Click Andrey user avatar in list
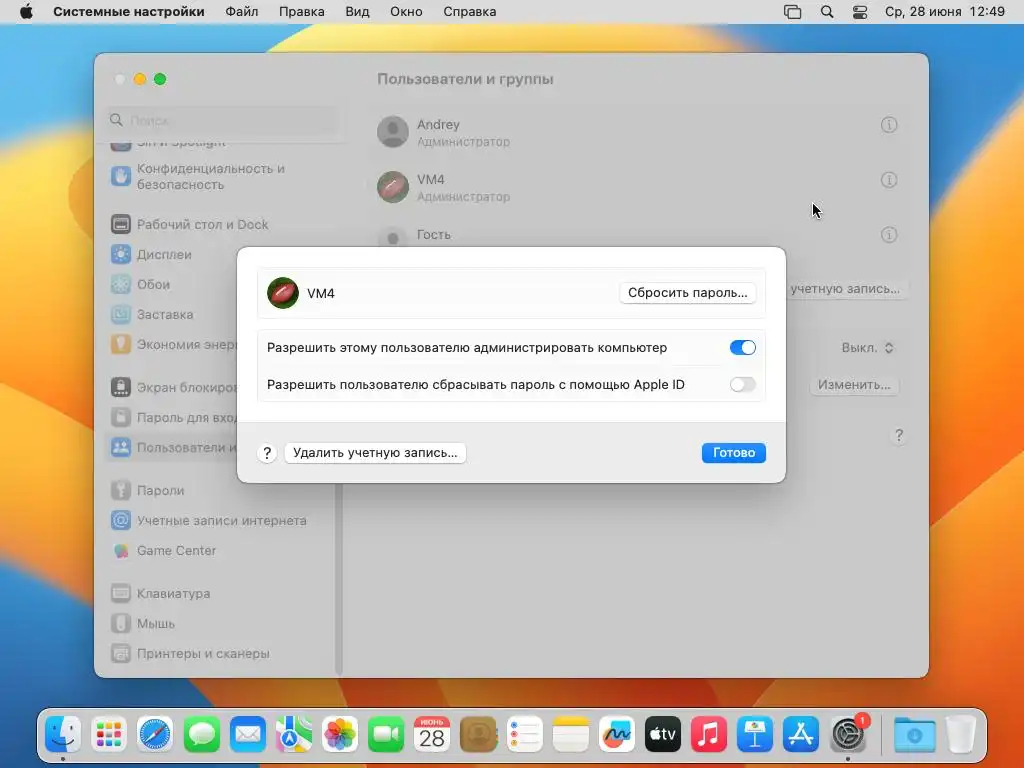The height and width of the screenshot is (768, 1024). (393, 132)
